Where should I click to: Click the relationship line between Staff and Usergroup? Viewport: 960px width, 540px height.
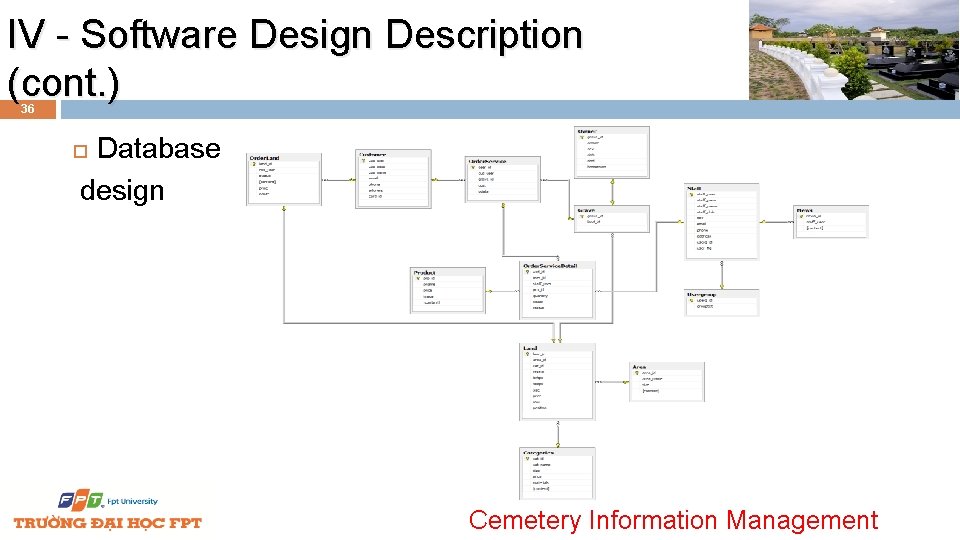tap(722, 275)
